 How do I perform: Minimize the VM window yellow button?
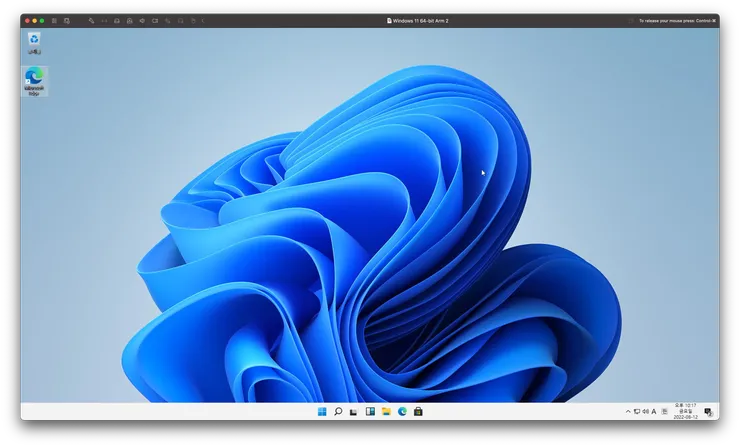tap(34, 21)
